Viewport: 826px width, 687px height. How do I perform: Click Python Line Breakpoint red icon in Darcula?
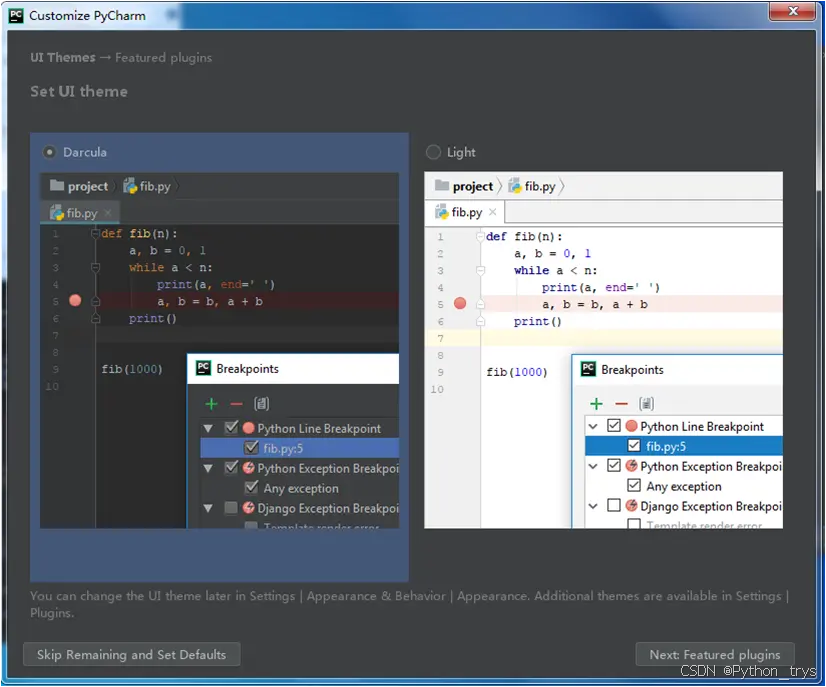249,428
